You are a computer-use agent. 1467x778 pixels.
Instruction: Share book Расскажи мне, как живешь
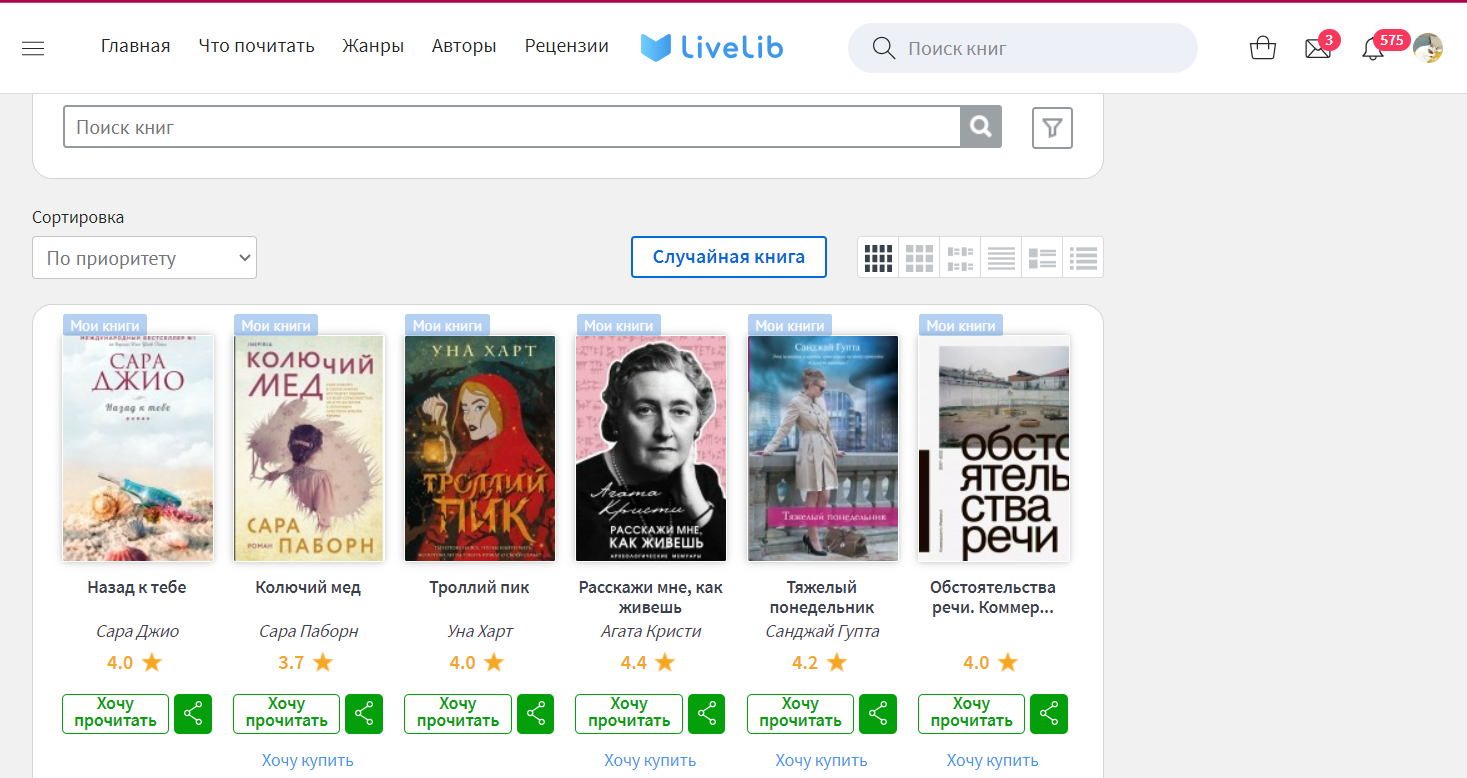pos(707,714)
